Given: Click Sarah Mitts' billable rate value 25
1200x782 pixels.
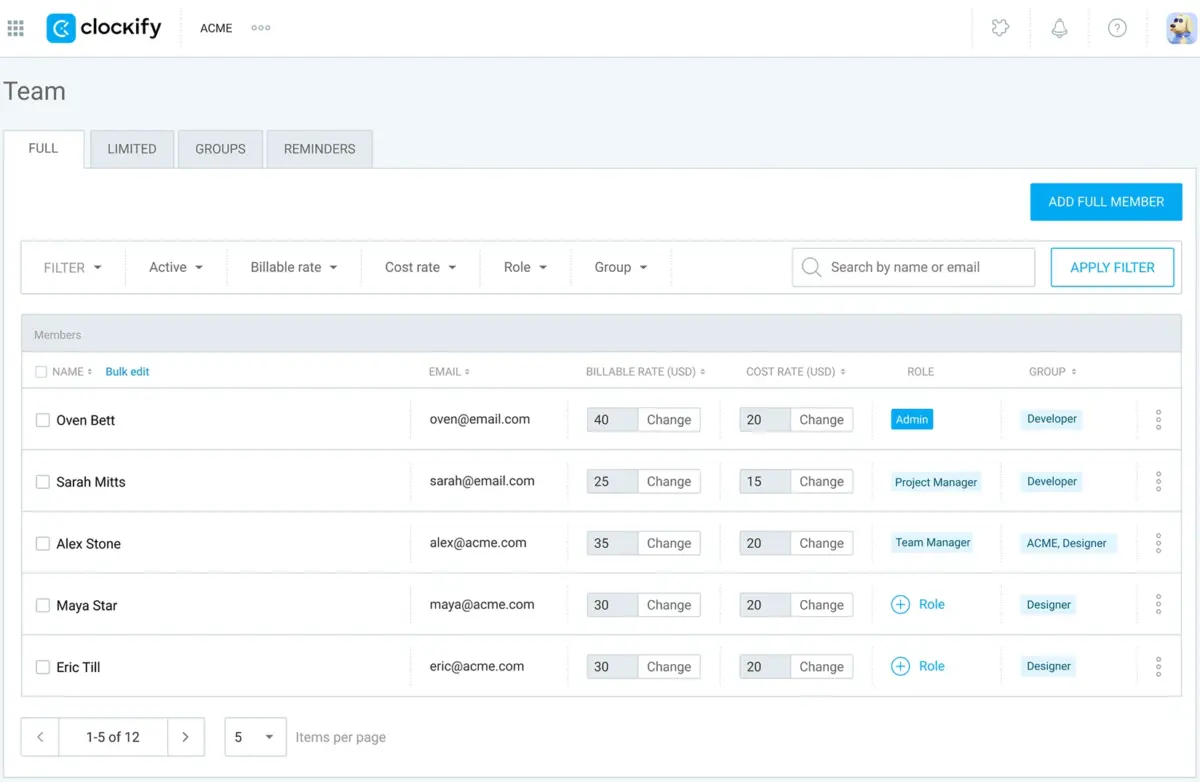Looking at the screenshot, I should 612,482.
